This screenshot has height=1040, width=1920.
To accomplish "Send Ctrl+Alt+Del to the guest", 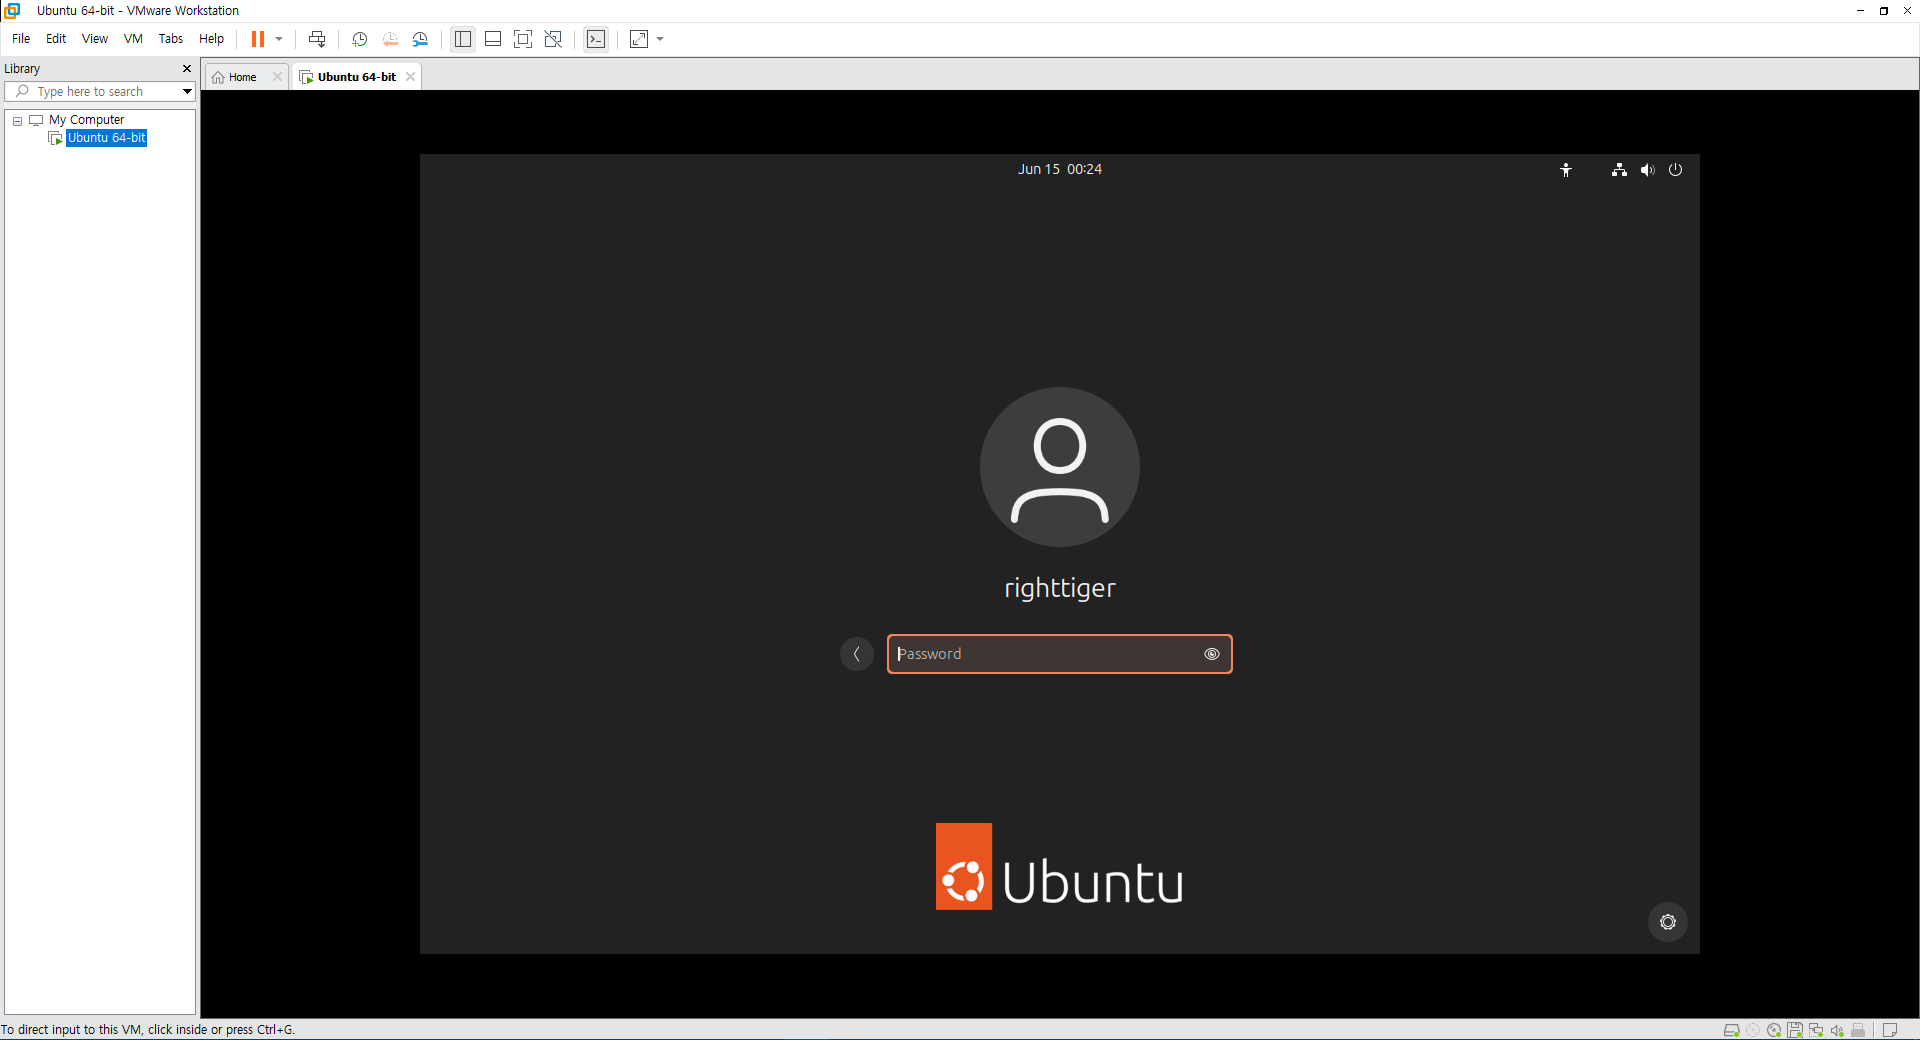I will tap(317, 39).
